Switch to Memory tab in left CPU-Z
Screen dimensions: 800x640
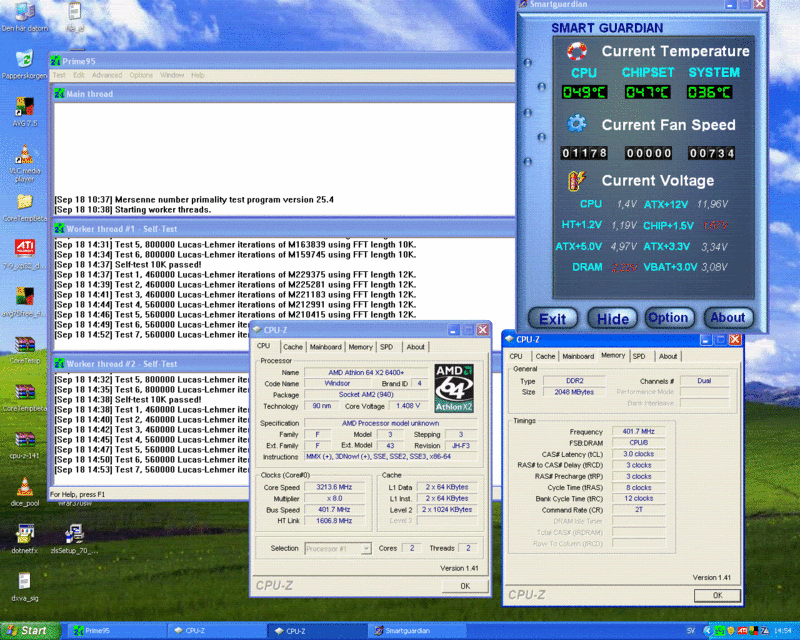click(x=361, y=347)
